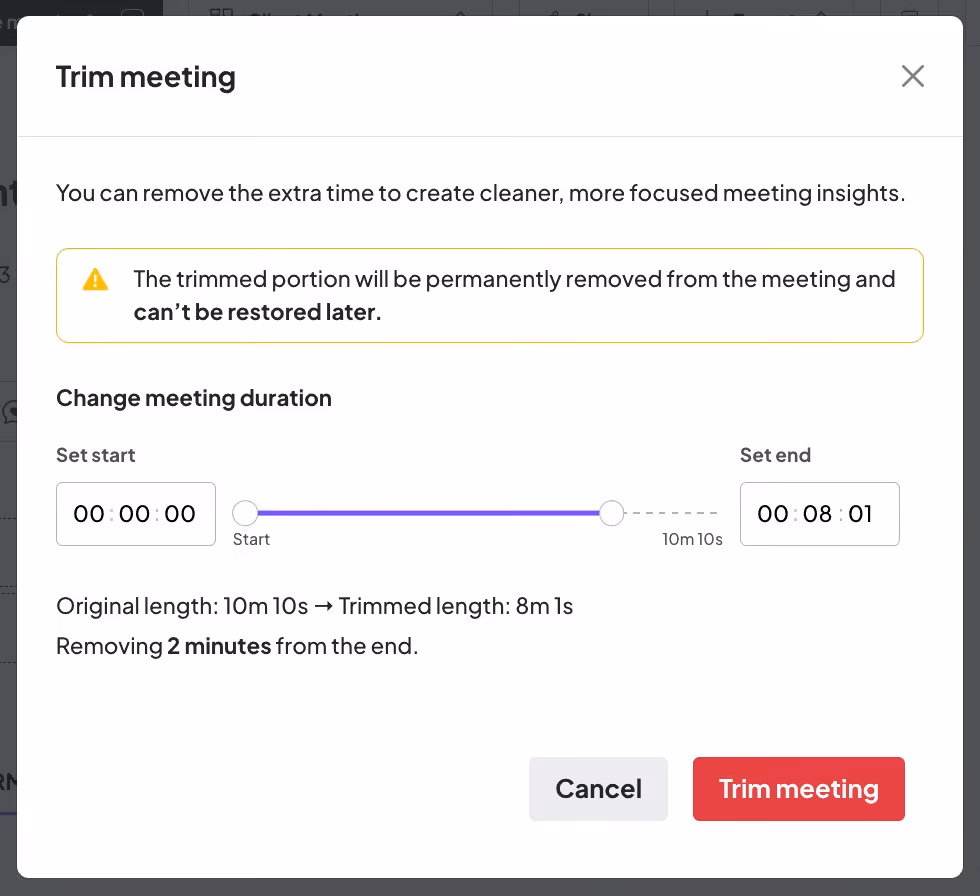Click the Cancel button
Screen dimensions: 980x896
598,789
